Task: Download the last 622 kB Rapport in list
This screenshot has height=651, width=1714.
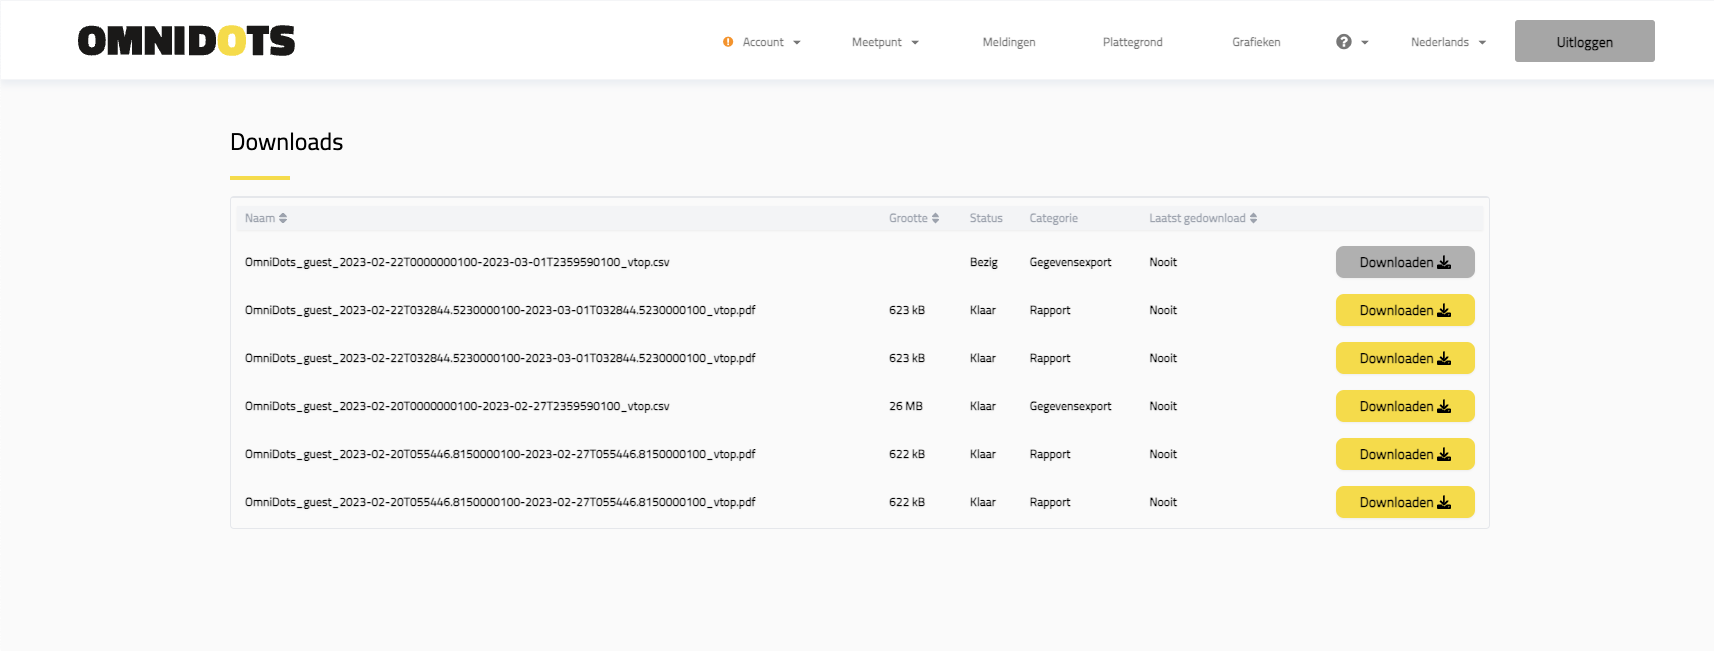Action: 1404,502
